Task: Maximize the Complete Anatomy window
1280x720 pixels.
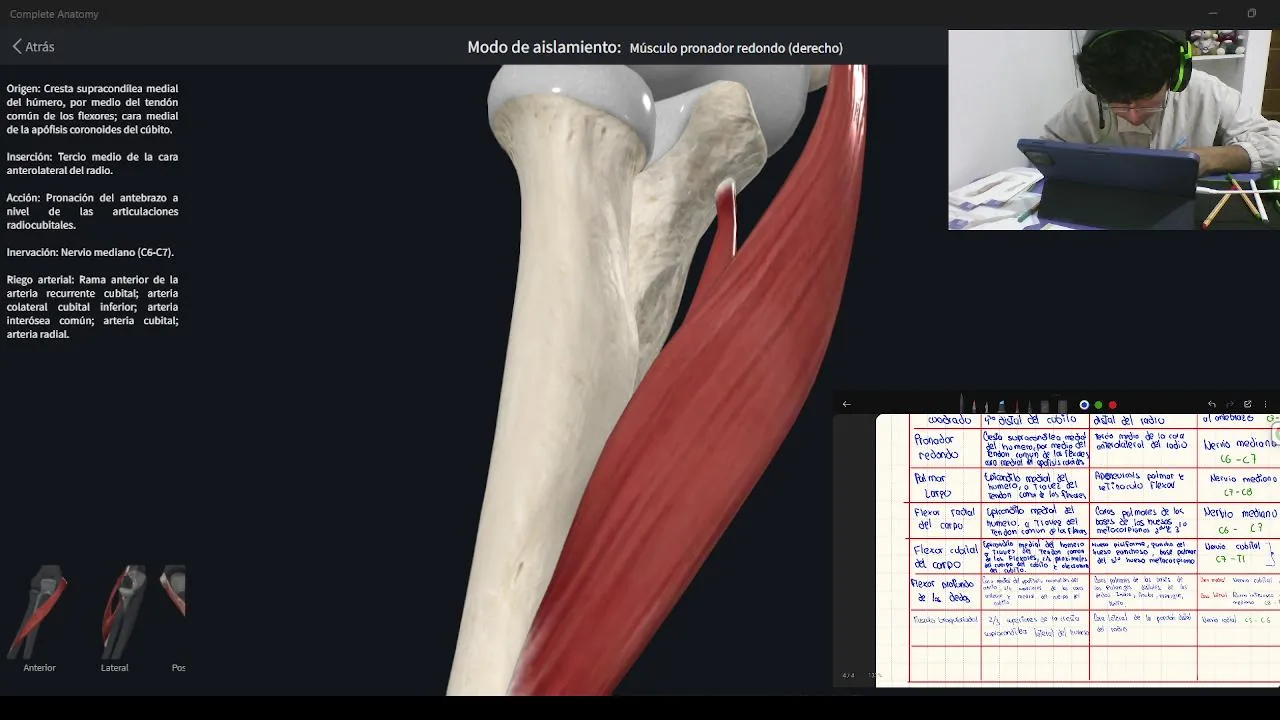Action: [x=1252, y=13]
